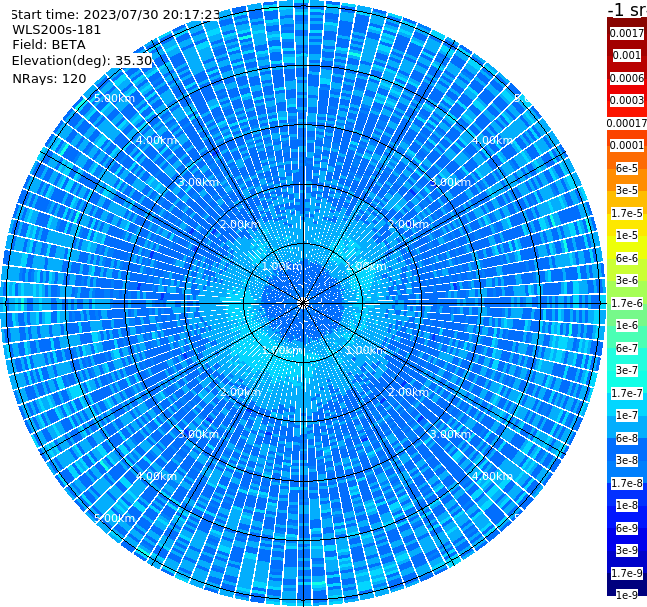Click the '1.7e-6' colorbar label
This screenshot has width=647, height=607.
[627, 303]
